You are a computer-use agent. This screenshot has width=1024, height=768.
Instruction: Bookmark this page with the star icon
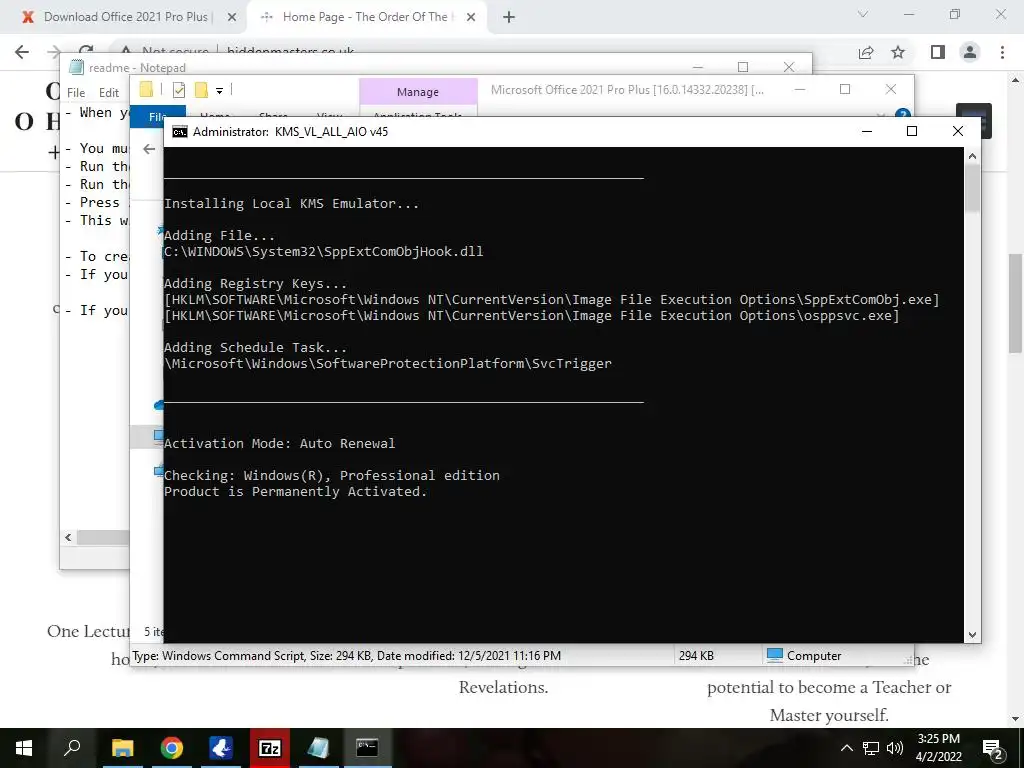(898, 52)
